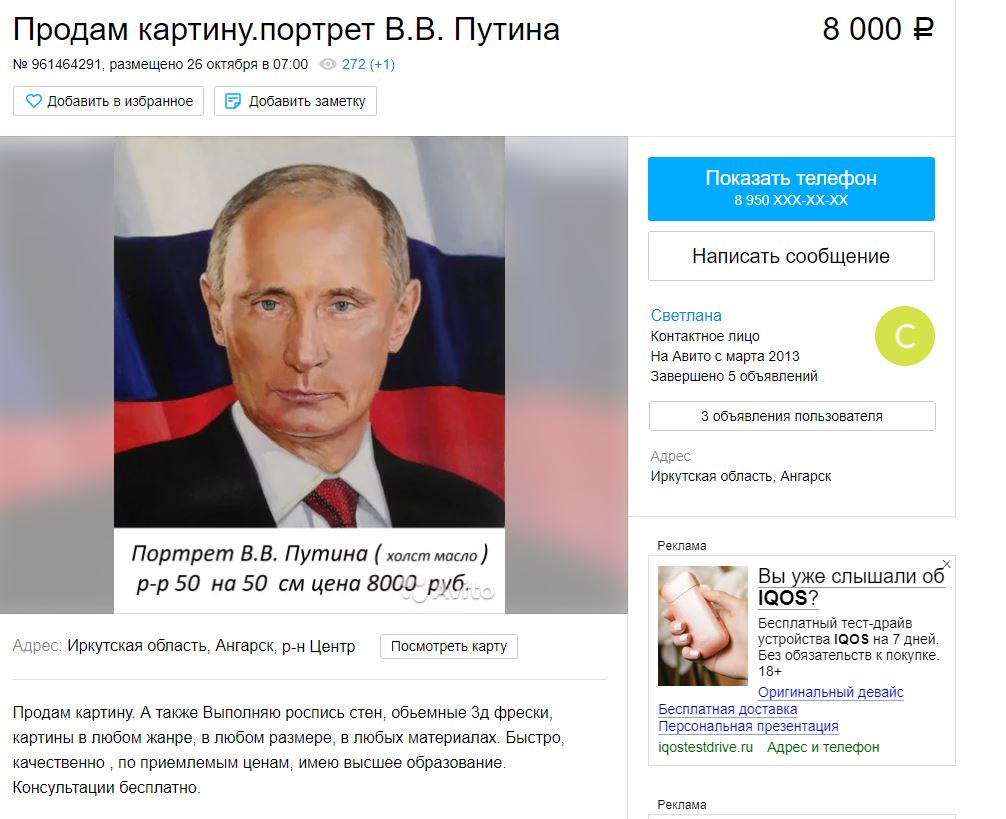This screenshot has height=819, width=1006.
Task: Click the Добавить в избранное button text
Action: (x=120, y=101)
